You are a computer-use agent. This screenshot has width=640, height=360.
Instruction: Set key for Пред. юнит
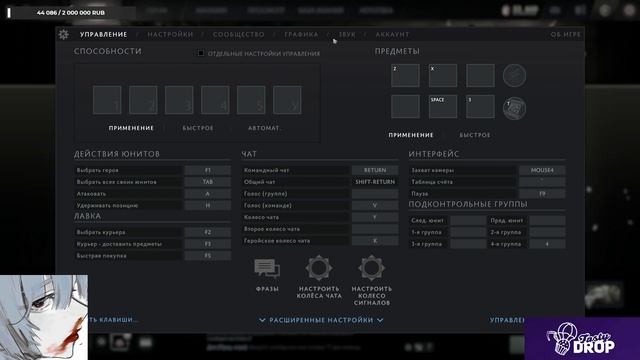[547, 220]
